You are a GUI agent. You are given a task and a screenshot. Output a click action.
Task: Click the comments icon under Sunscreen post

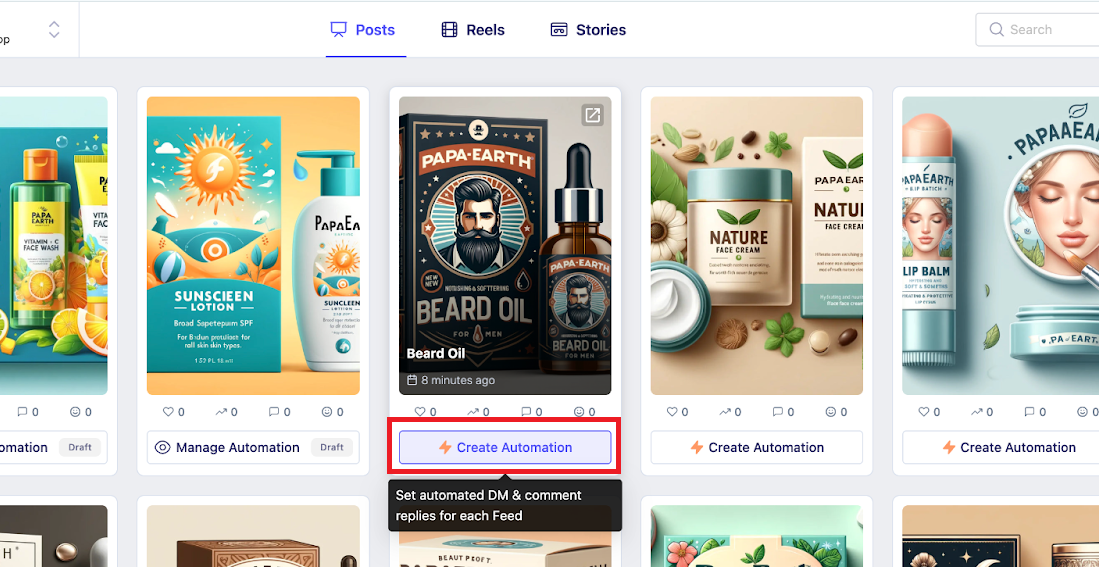tap(274, 412)
